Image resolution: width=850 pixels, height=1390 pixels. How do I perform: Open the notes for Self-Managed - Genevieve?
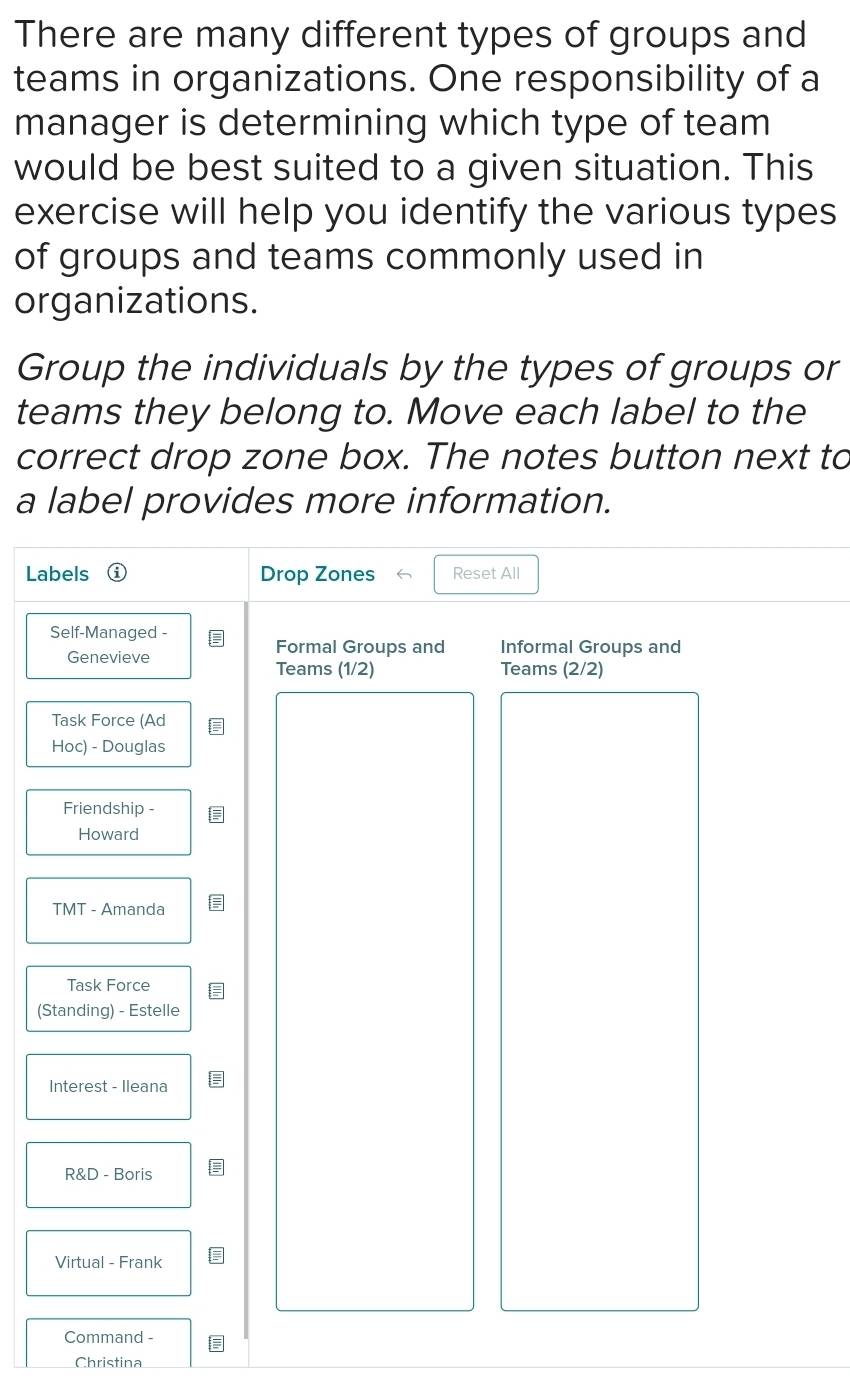(x=215, y=639)
